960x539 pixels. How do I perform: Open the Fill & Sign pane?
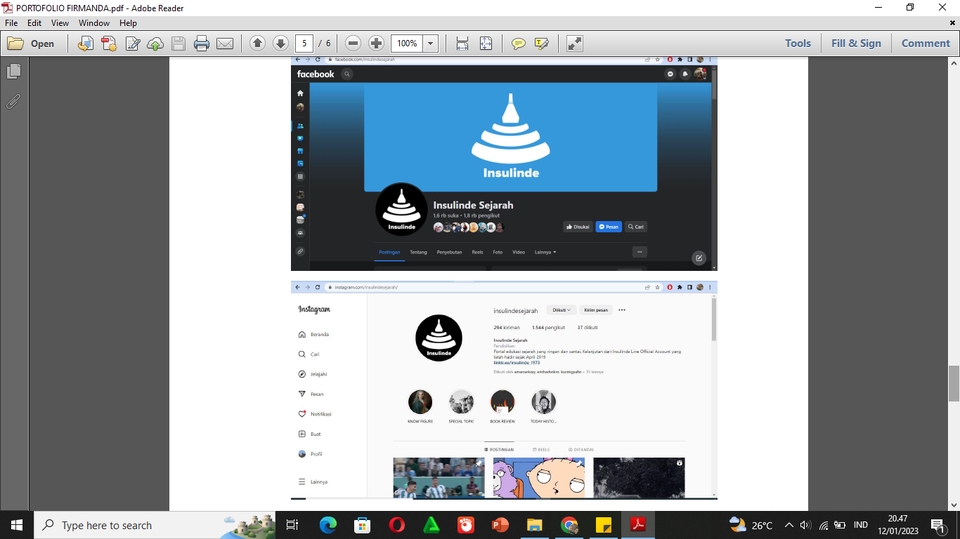click(x=856, y=43)
